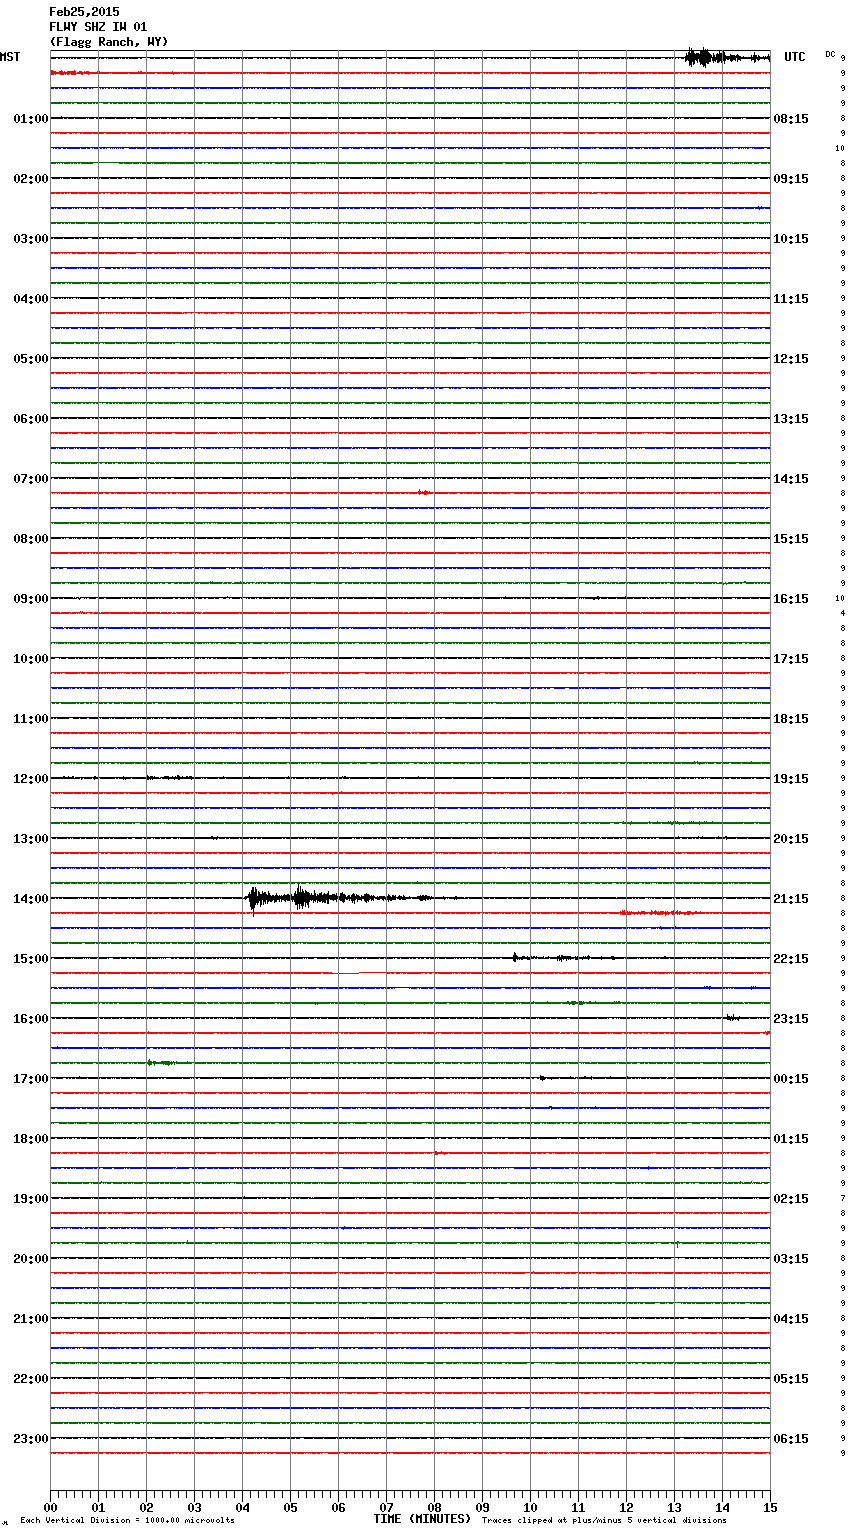Click the 20:15 UTC time label
The width and height of the screenshot is (850, 1534).
click(791, 839)
